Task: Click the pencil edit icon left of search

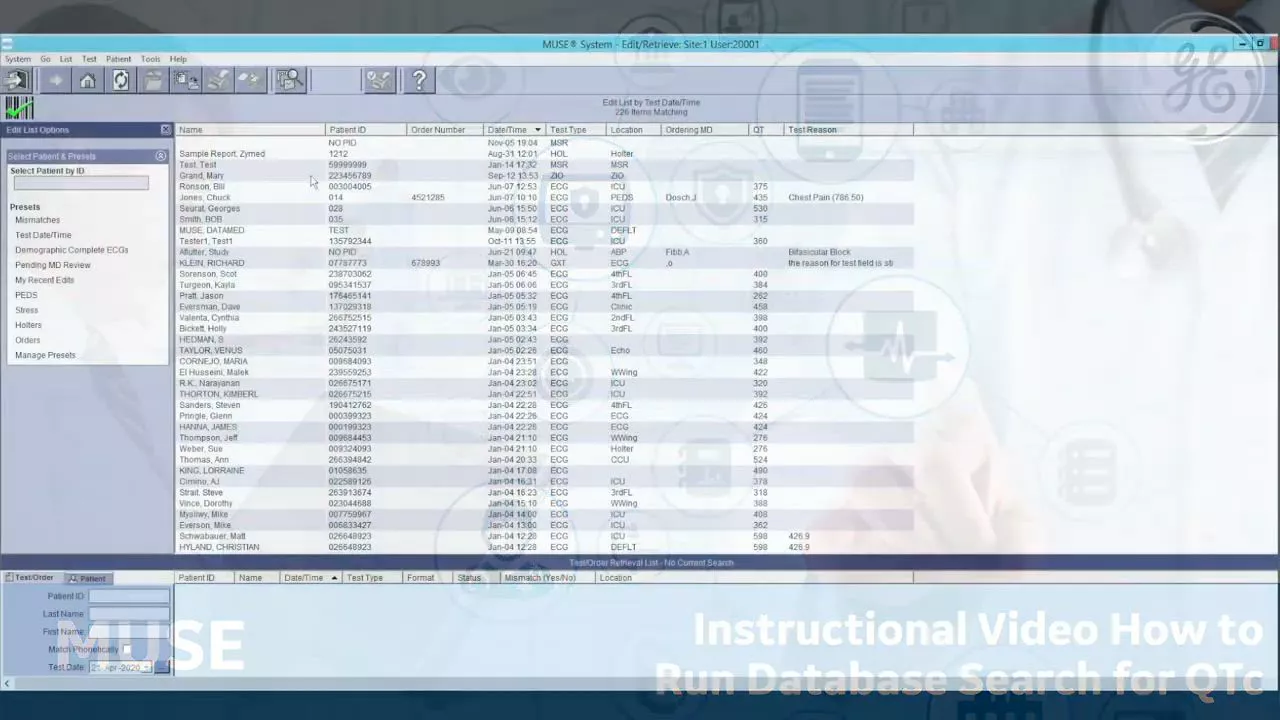Action: tap(251, 81)
